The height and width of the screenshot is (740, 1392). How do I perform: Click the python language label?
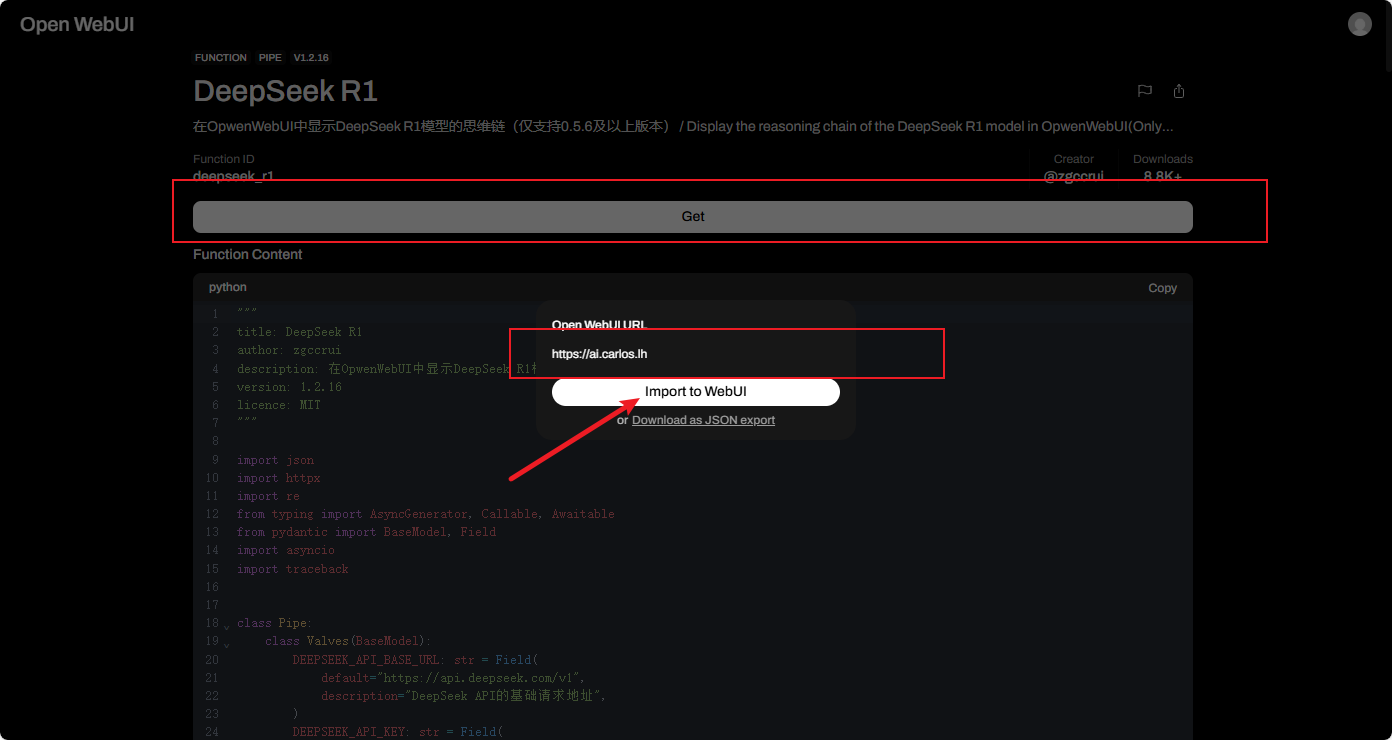(x=228, y=287)
